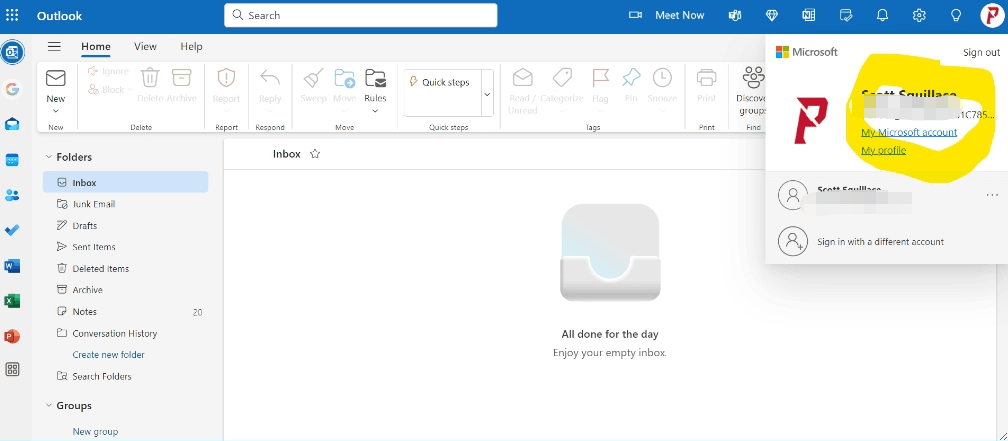This screenshot has width=1008, height=441.
Task: Click Print in the ribbon
Action: tap(706, 86)
